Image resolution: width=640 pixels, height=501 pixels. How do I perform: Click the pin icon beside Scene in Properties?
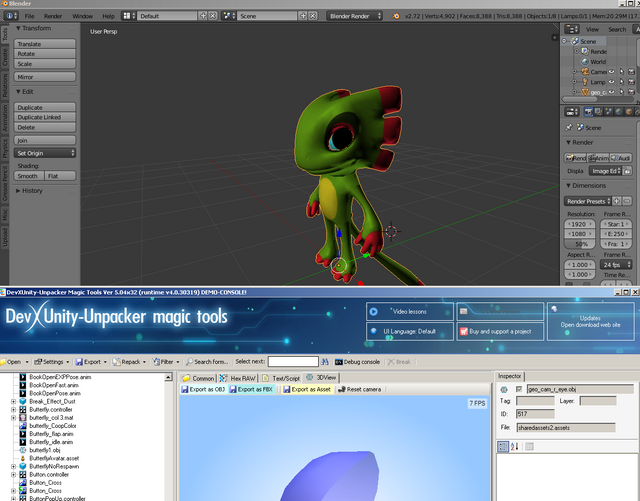click(569, 128)
